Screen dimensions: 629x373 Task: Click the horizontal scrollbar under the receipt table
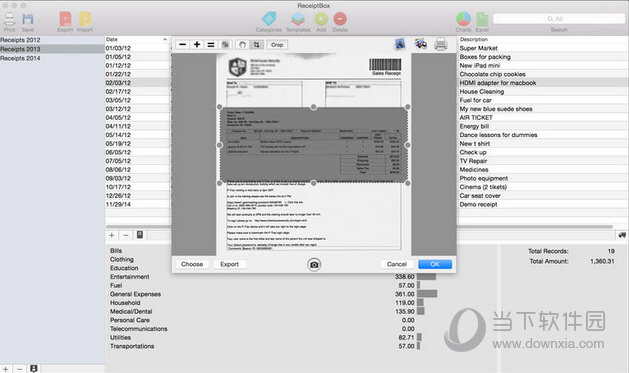tap(359, 227)
